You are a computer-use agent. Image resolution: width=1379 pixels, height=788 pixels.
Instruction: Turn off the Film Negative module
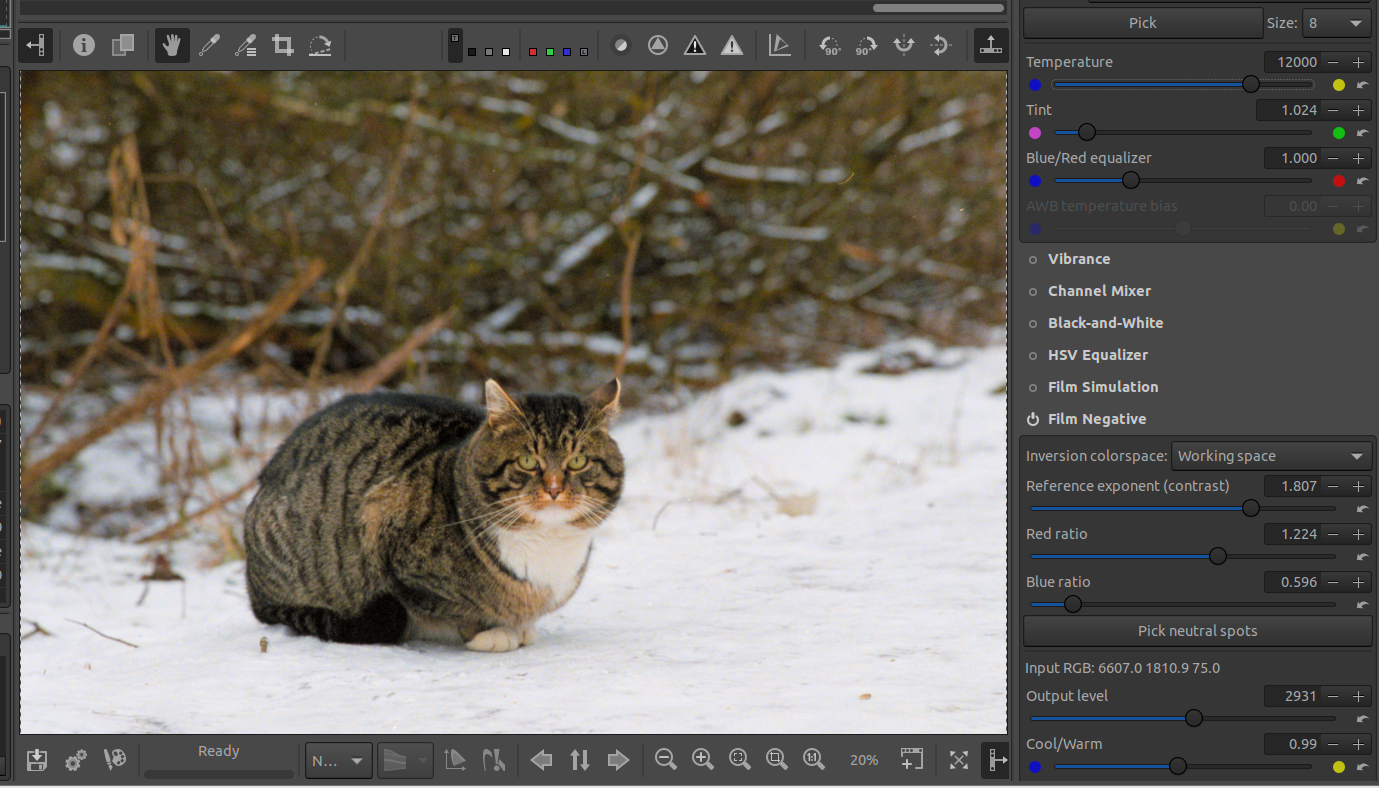(x=1033, y=419)
